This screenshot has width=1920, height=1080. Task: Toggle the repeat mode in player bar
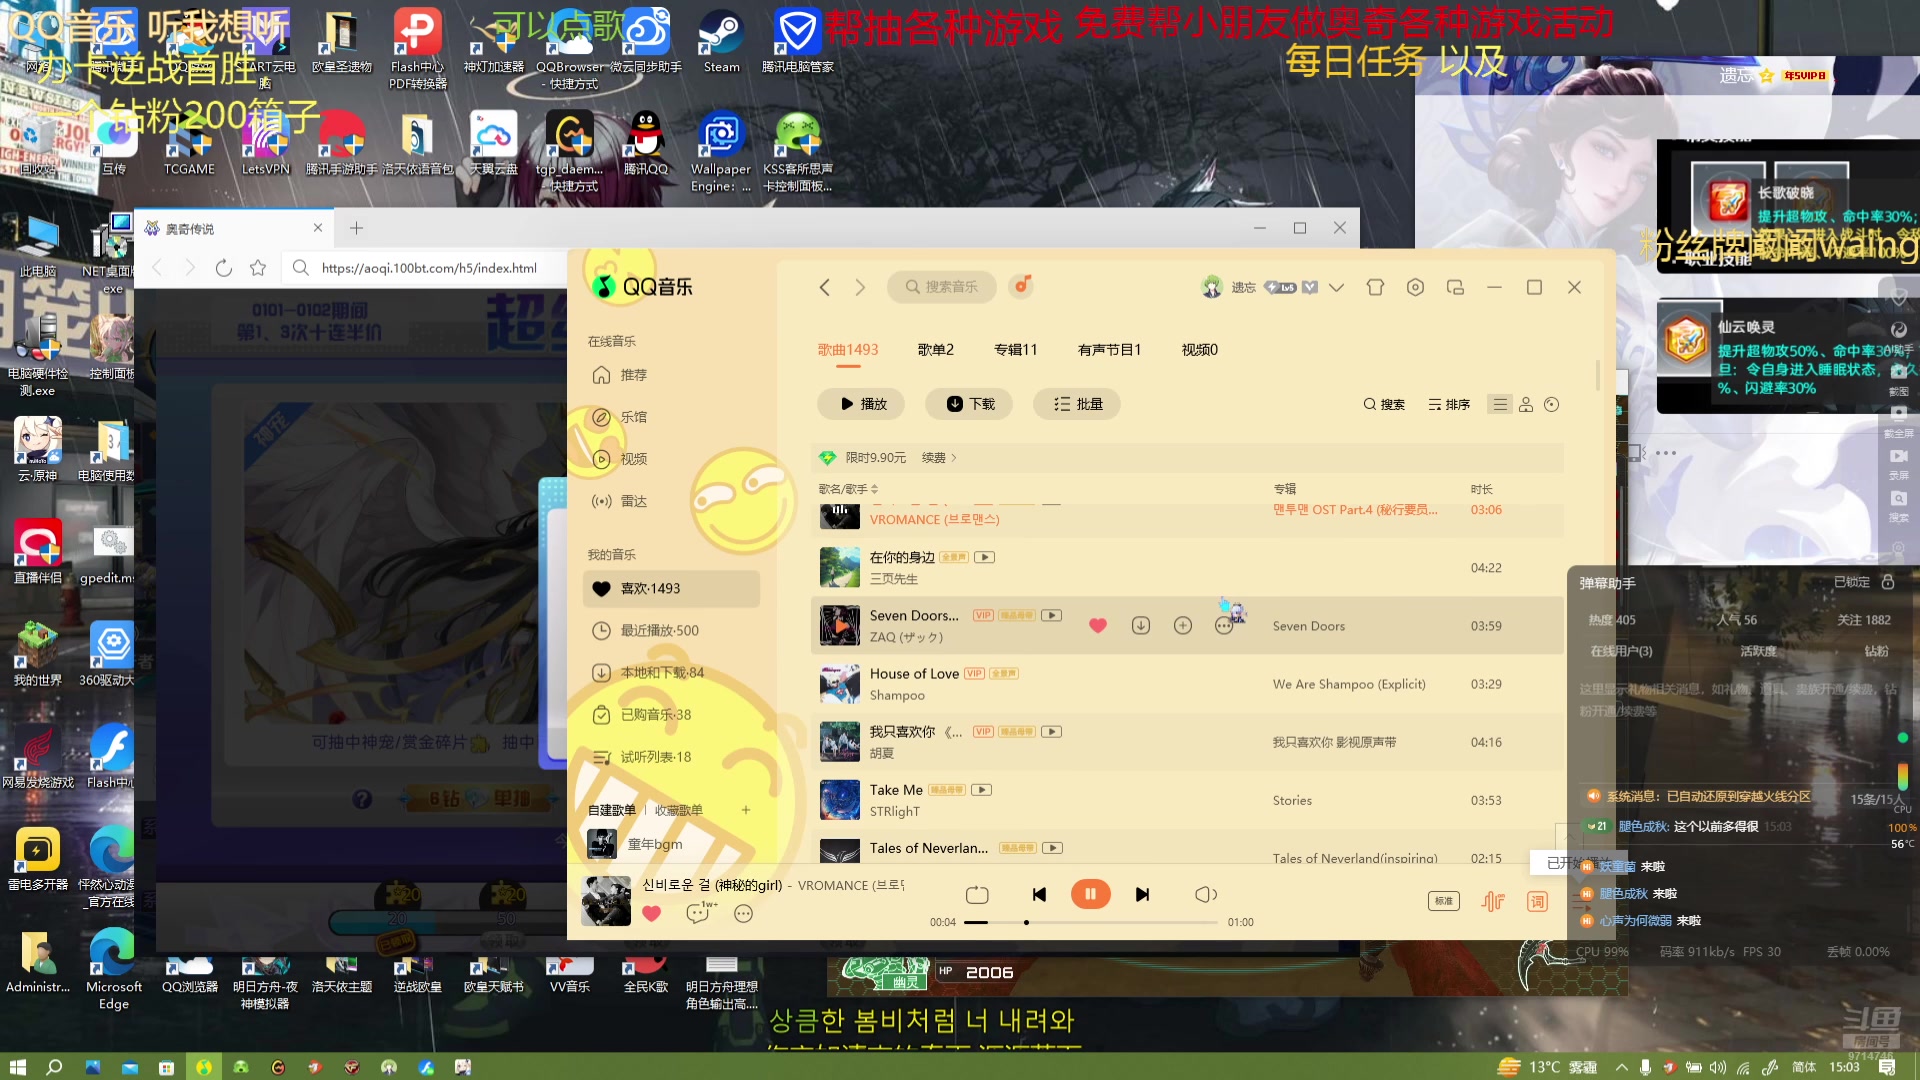977,894
